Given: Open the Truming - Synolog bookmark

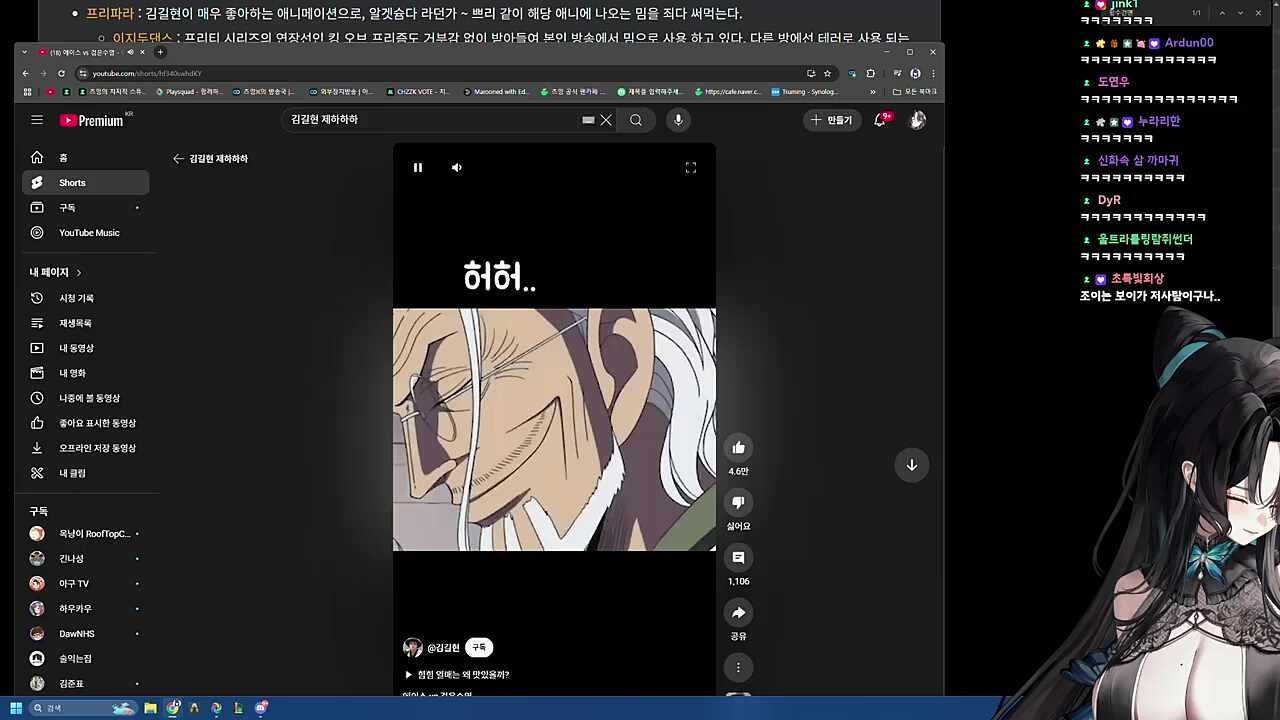Looking at the screenshot, I should pyautogui.click(x=804, y=92).
